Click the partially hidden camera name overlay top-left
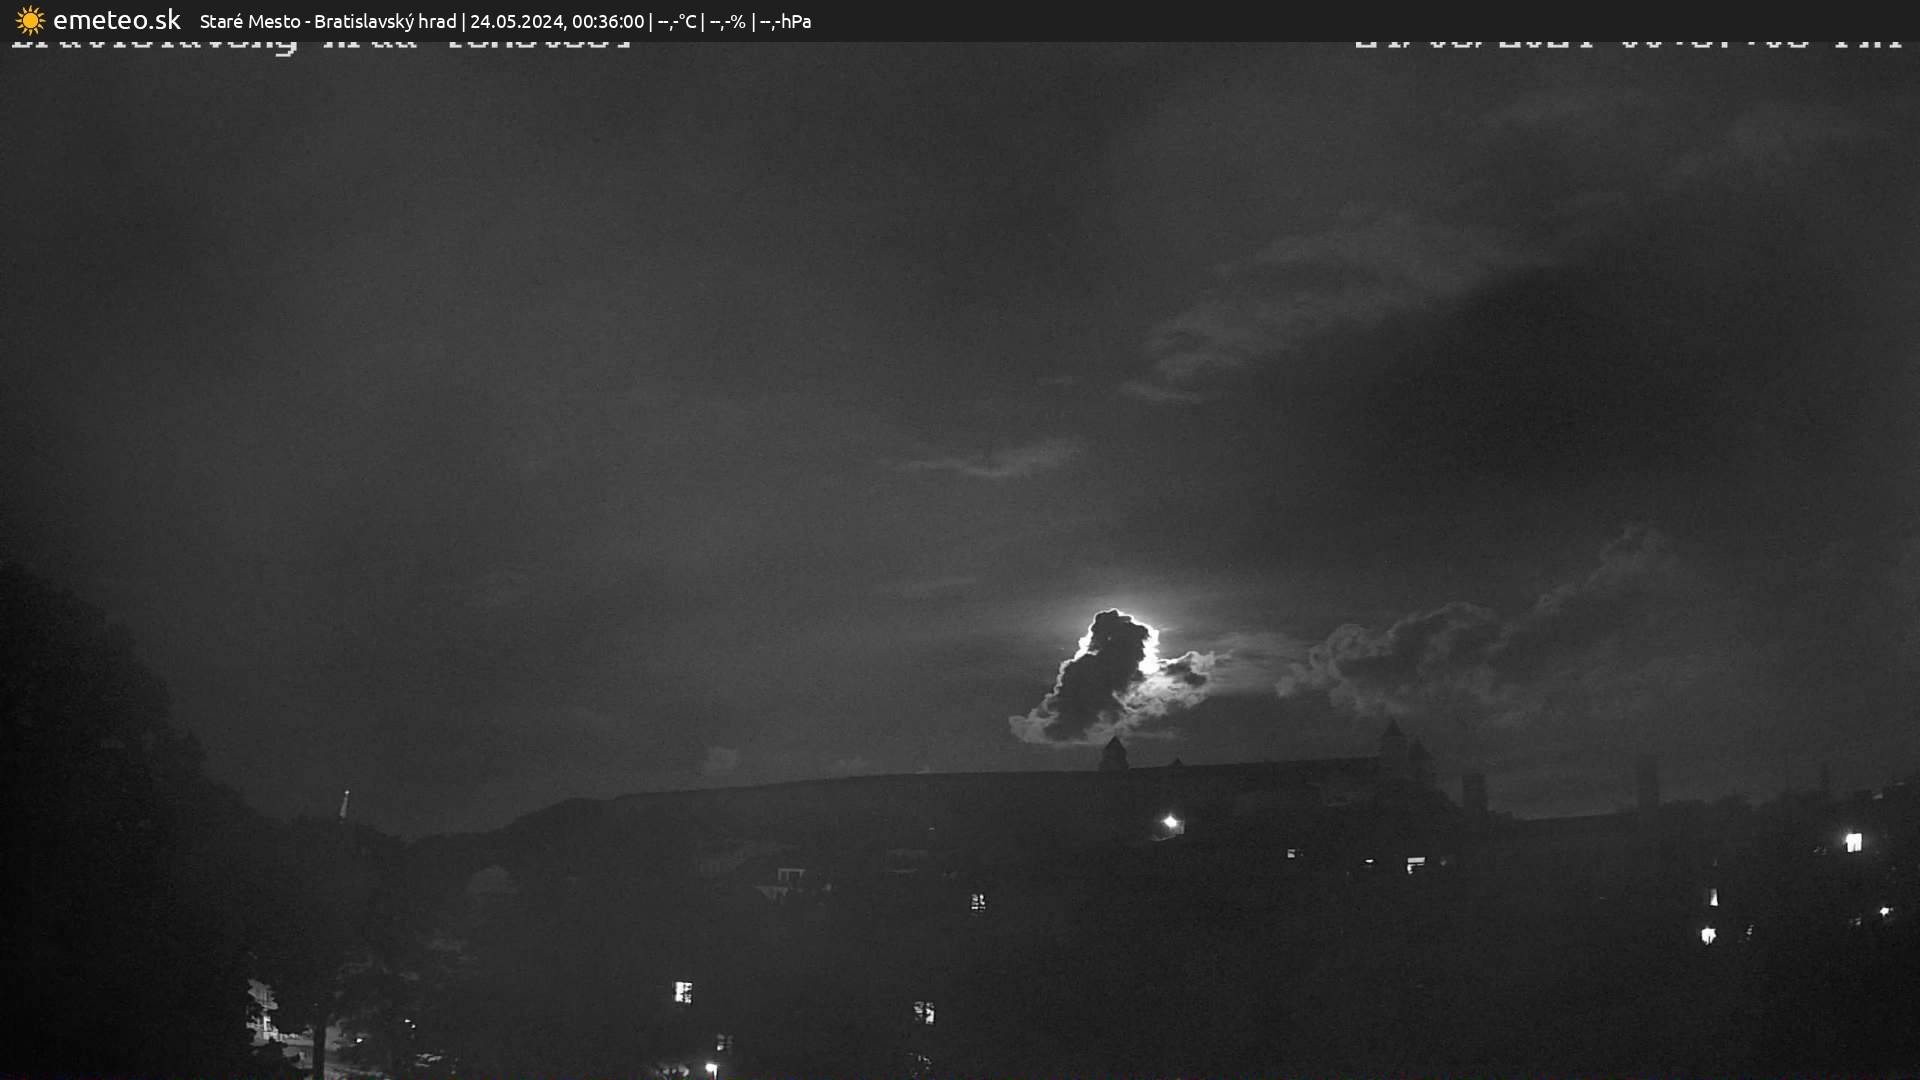Viewport: 1920px width, 1080px height. coord(320,44)
